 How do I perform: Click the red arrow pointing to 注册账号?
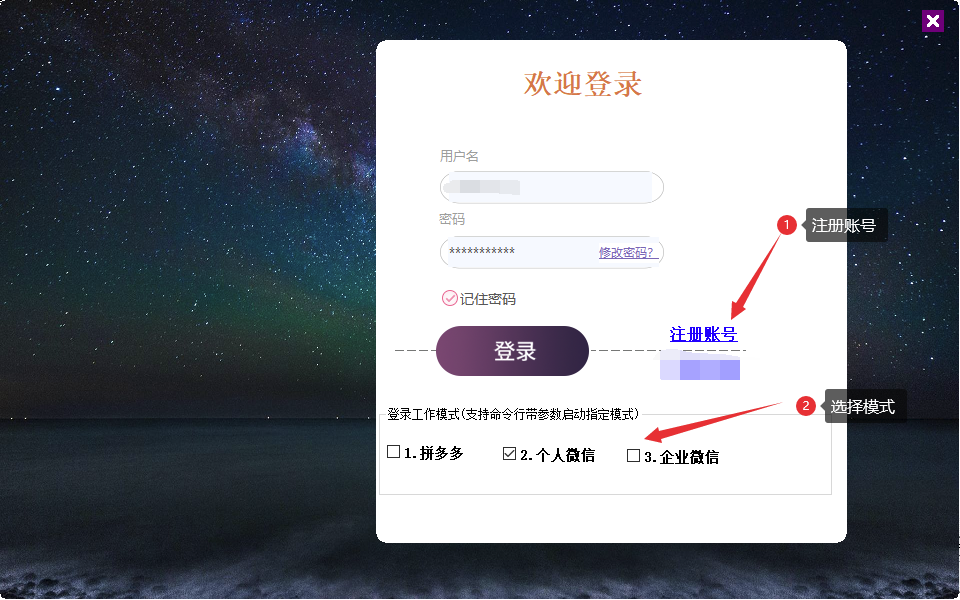[x=756, y=276]
